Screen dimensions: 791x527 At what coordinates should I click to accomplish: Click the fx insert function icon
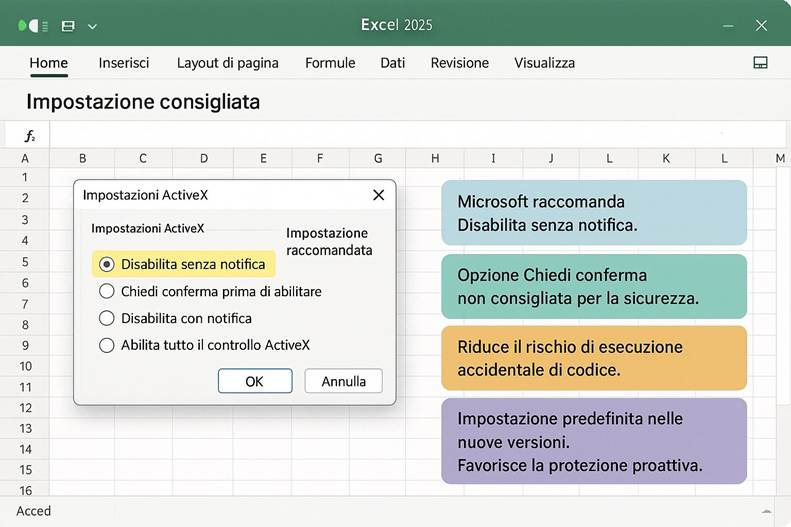pyautogui.click(x=30, y=136)
